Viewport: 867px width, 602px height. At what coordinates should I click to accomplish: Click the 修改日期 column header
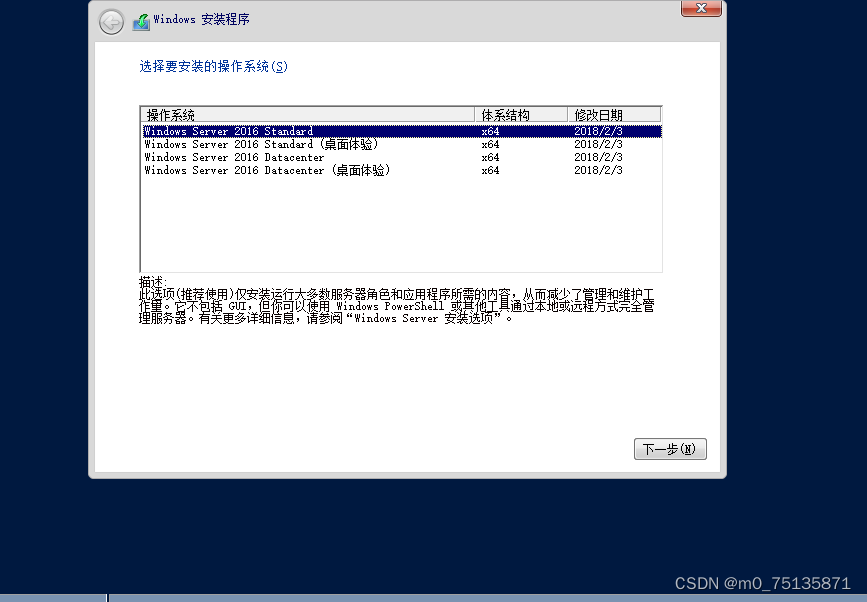pos(614,115)
